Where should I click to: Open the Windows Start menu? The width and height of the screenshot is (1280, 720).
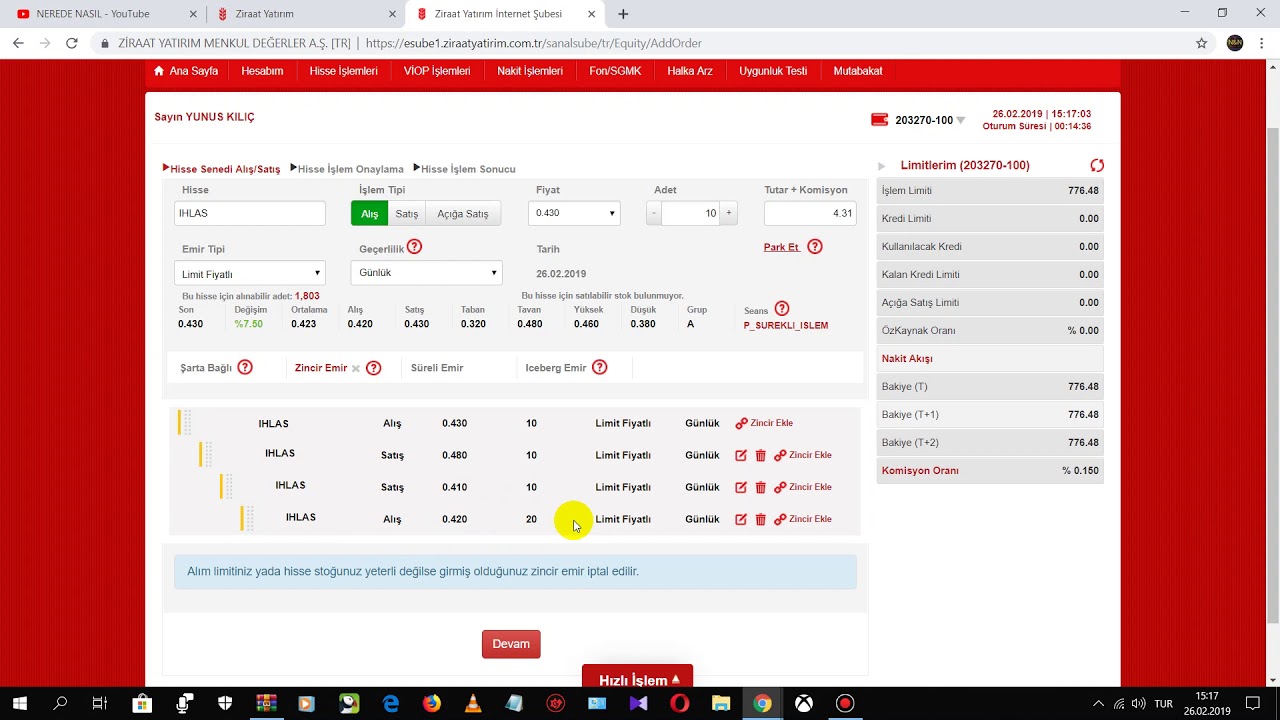(19, 703)
